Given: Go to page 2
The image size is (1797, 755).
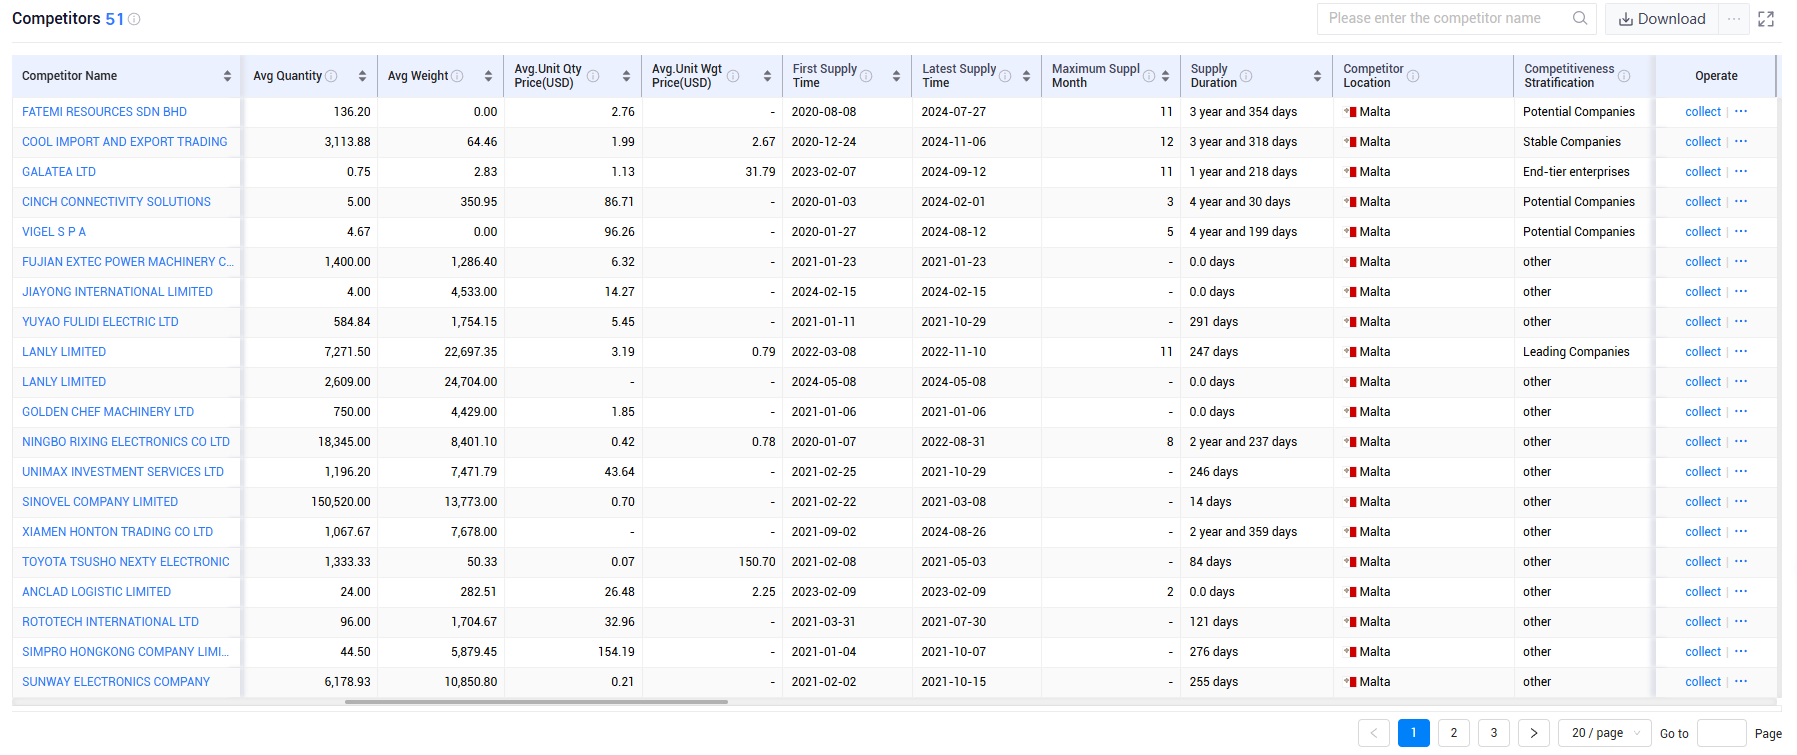Looking at the screenshot, I should pos(1454,733).
